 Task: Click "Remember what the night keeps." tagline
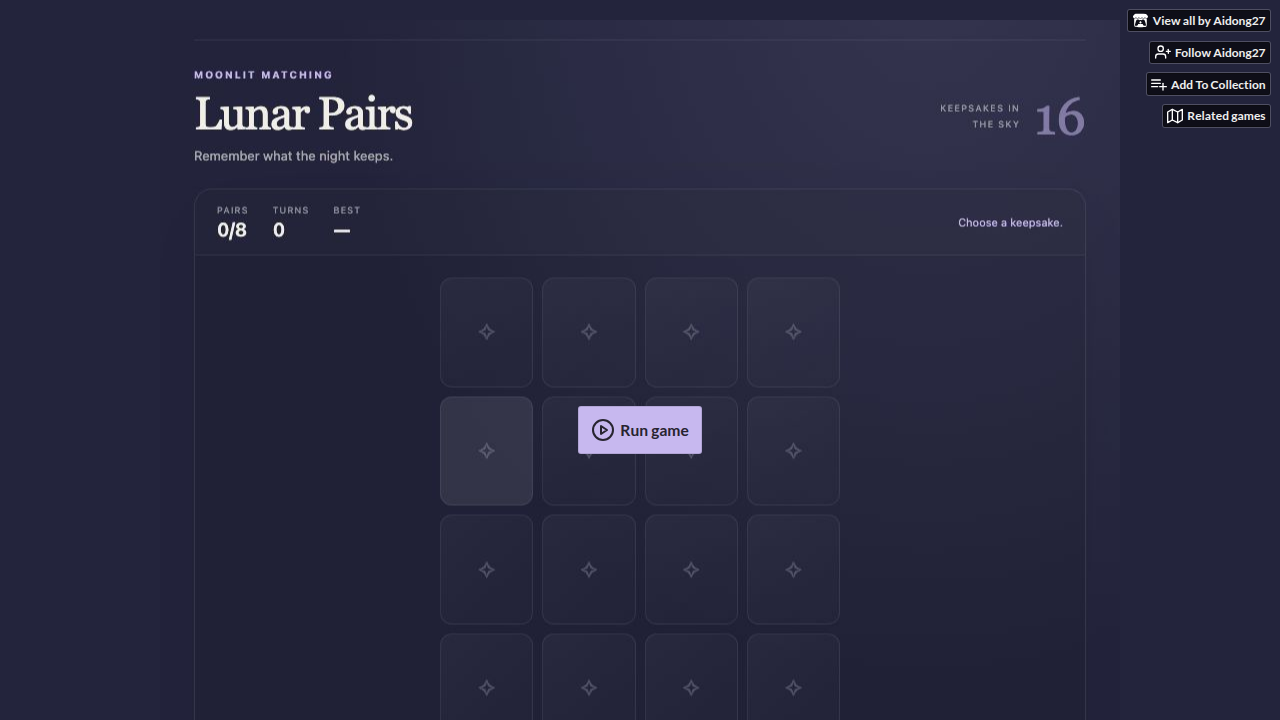click(293, 156)
